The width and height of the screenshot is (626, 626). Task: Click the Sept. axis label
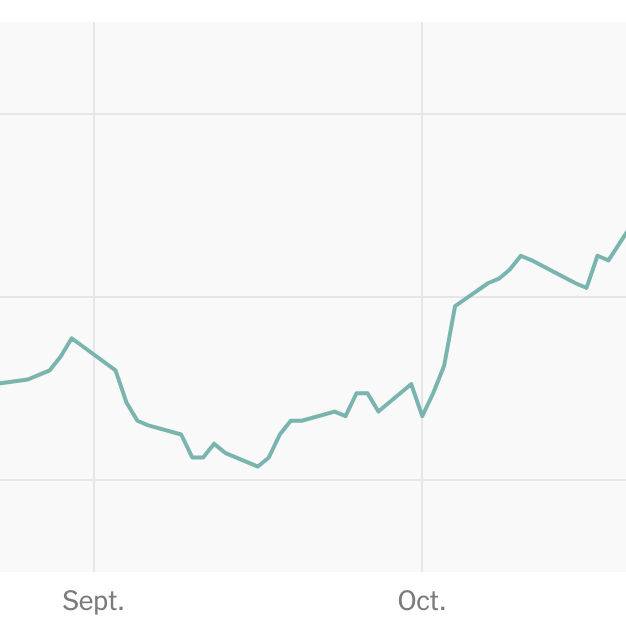(93, 601)
